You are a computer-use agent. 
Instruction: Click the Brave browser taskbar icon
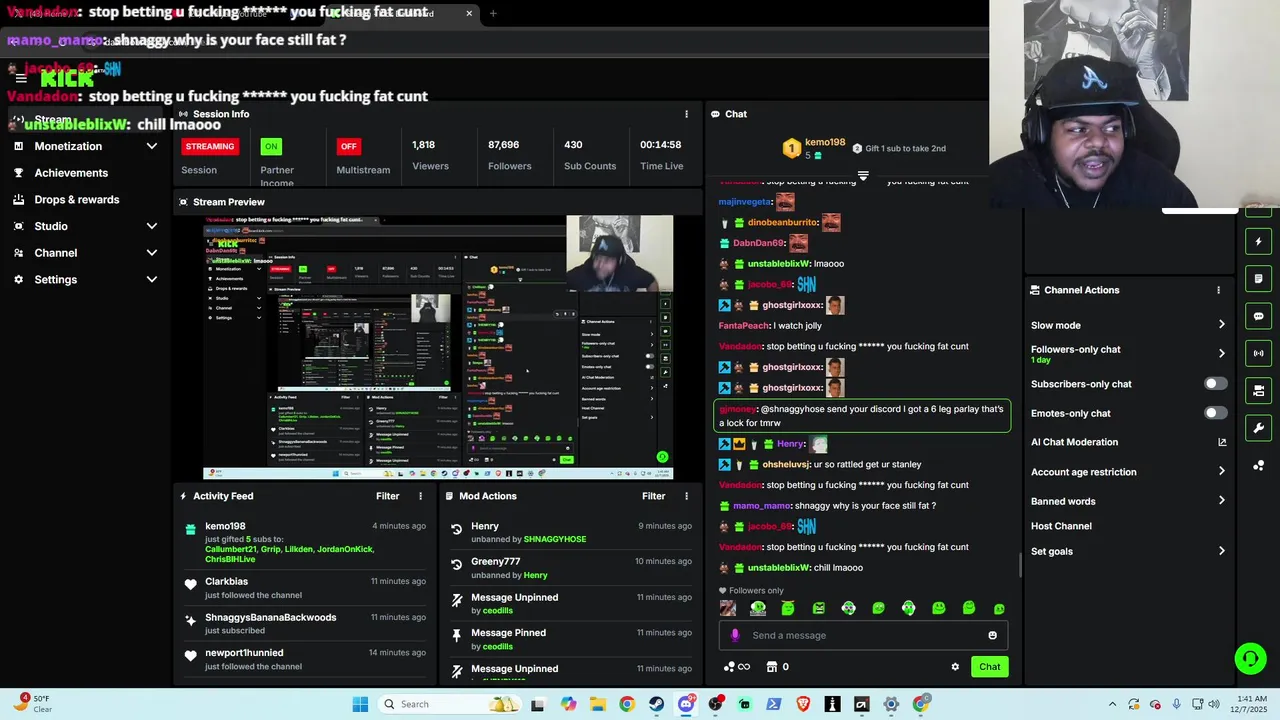(803, 704)
